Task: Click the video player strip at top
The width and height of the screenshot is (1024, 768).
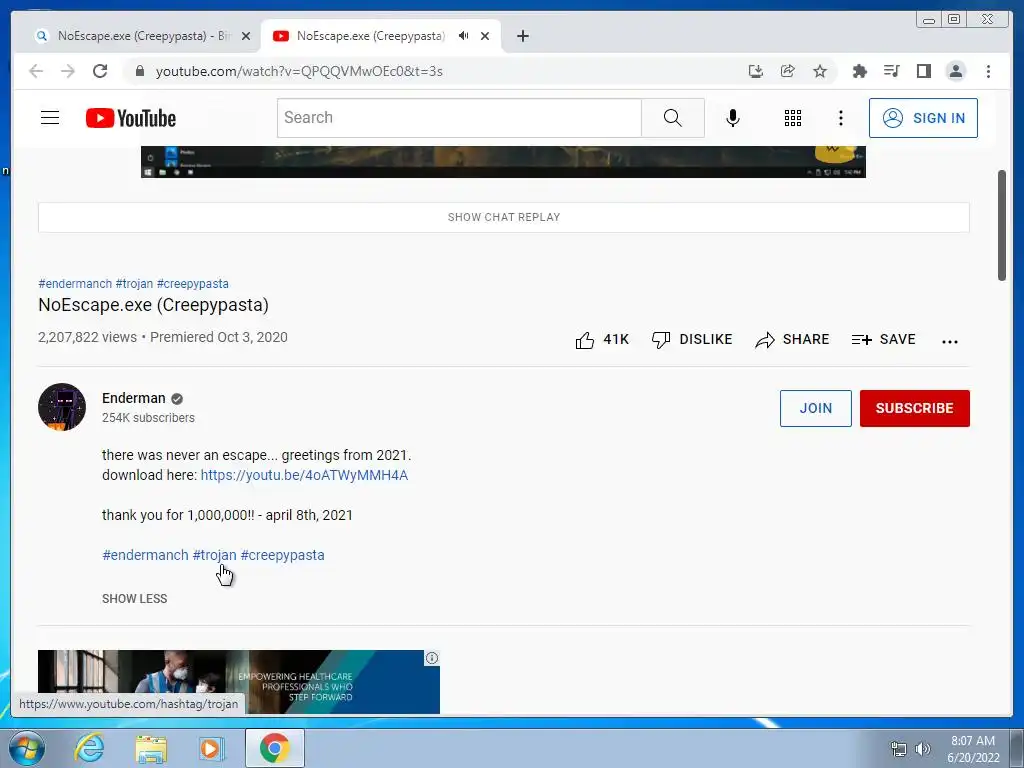Action: (x=503, y=161)
